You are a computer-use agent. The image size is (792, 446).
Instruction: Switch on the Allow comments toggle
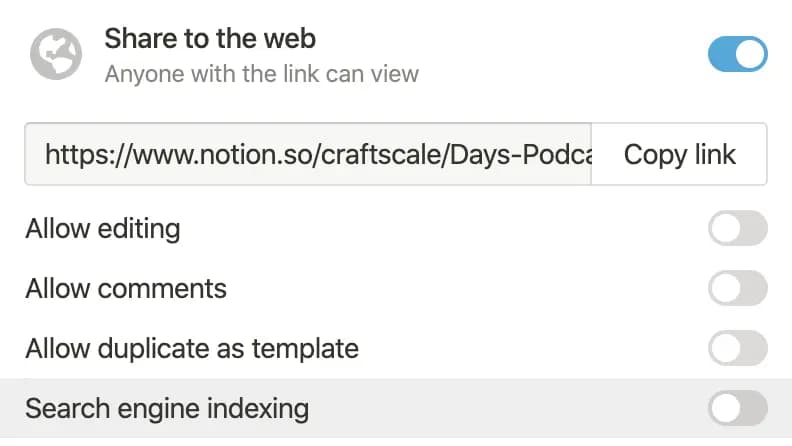[737, 288]
